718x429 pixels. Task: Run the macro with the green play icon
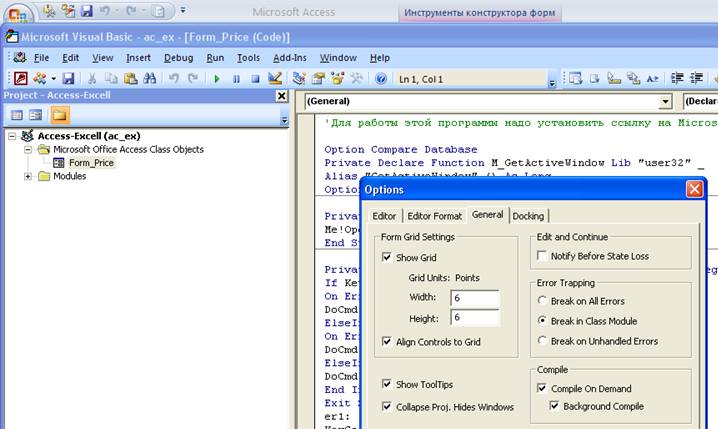[217, 79]
